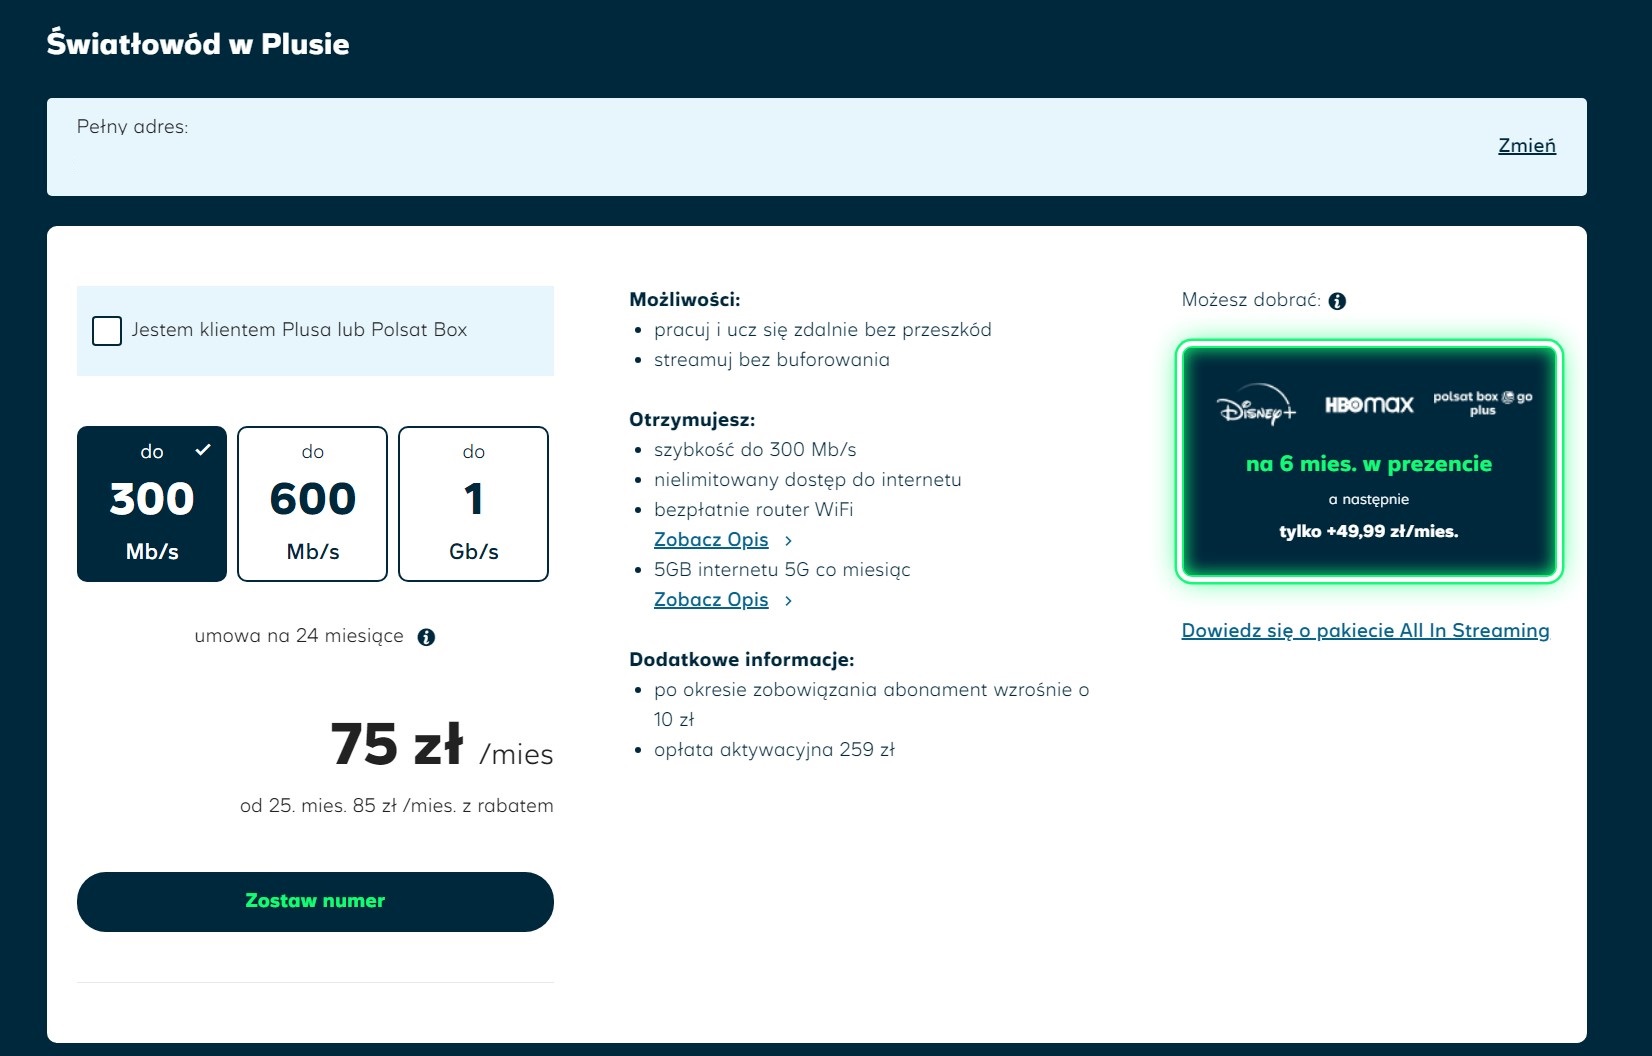Select the 600 Mb/s speed option
This screenshot has height=1056, width=1652.
(x=313, y=504)
